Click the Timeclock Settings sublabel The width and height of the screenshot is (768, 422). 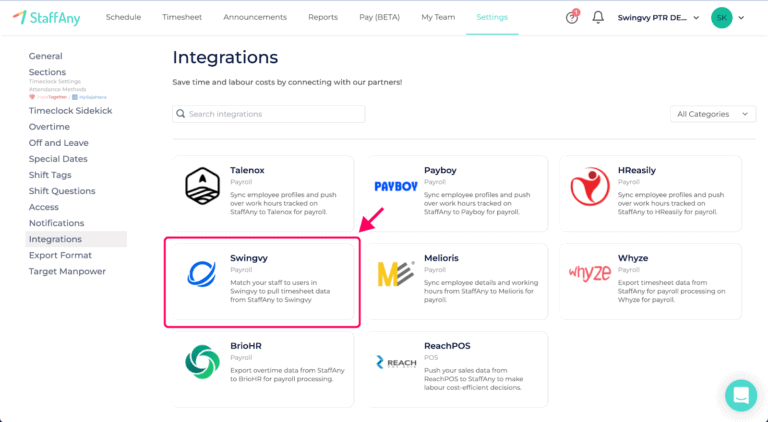coord(55,81)
